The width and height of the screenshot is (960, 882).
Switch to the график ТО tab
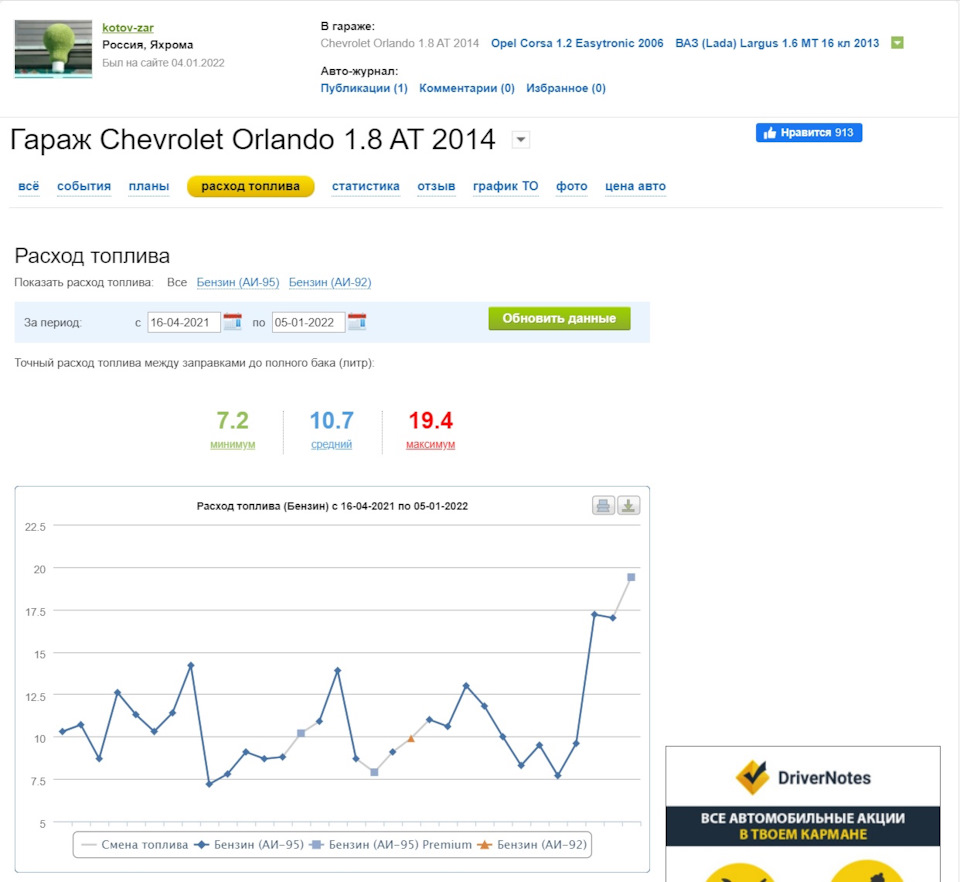pos(505,186)
